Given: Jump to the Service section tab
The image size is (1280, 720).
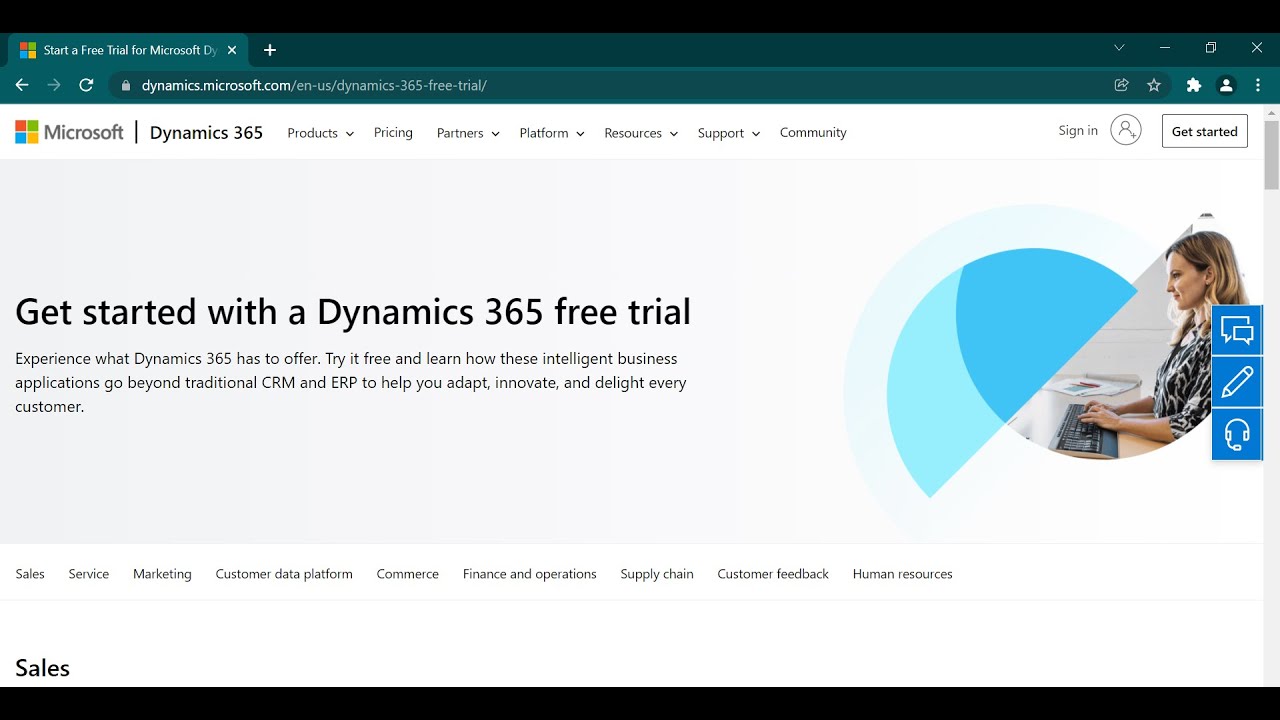Looking at the screenshot, I should pyautogui.click(x=89, y=574).
